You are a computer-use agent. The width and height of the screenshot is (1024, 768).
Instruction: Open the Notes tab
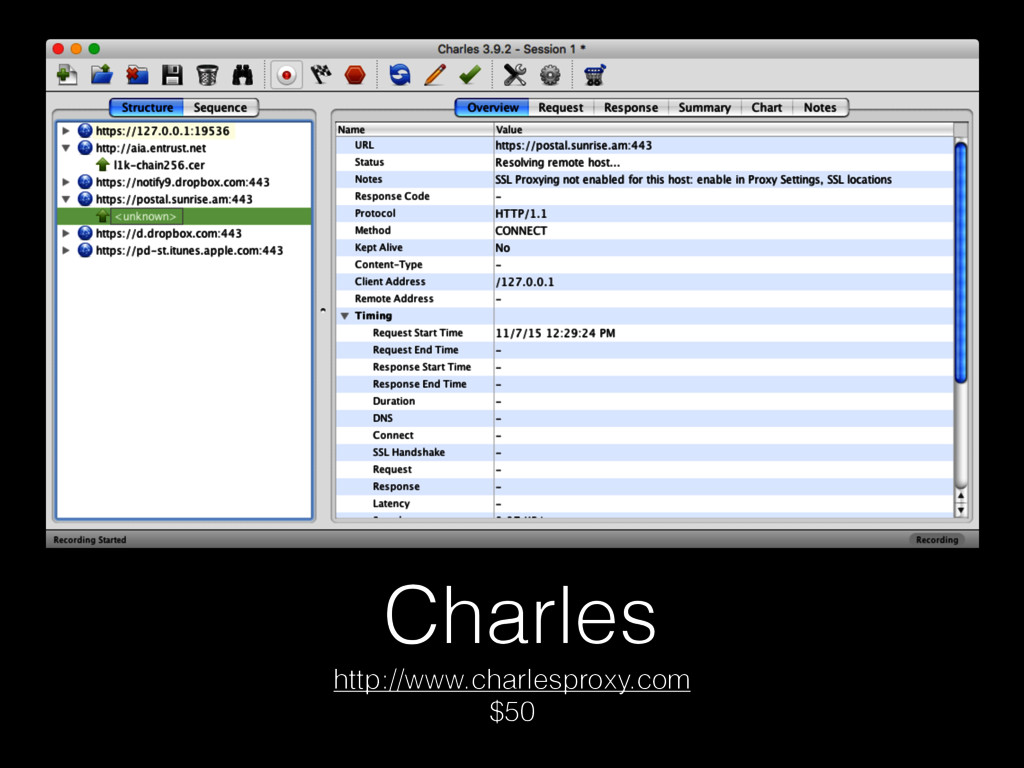coord(820,107)
